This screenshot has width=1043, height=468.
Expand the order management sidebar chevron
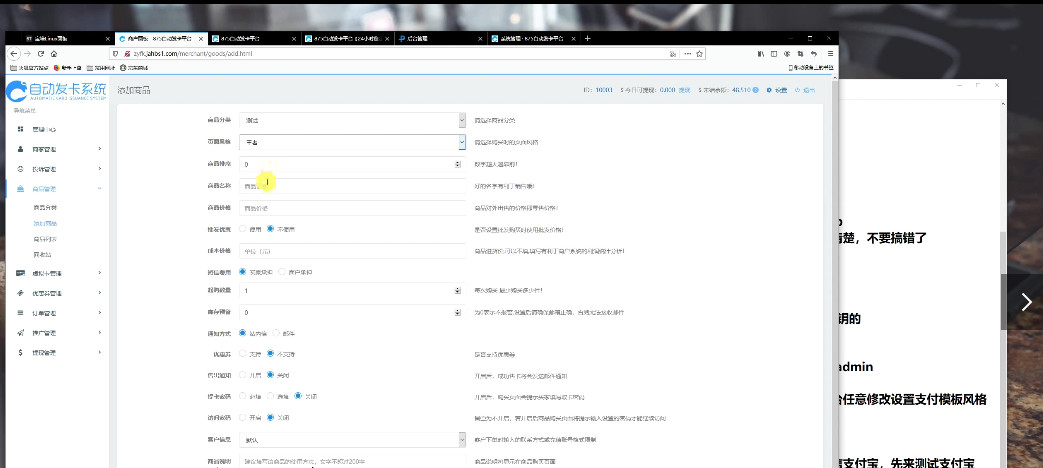[x=100, y=312]
